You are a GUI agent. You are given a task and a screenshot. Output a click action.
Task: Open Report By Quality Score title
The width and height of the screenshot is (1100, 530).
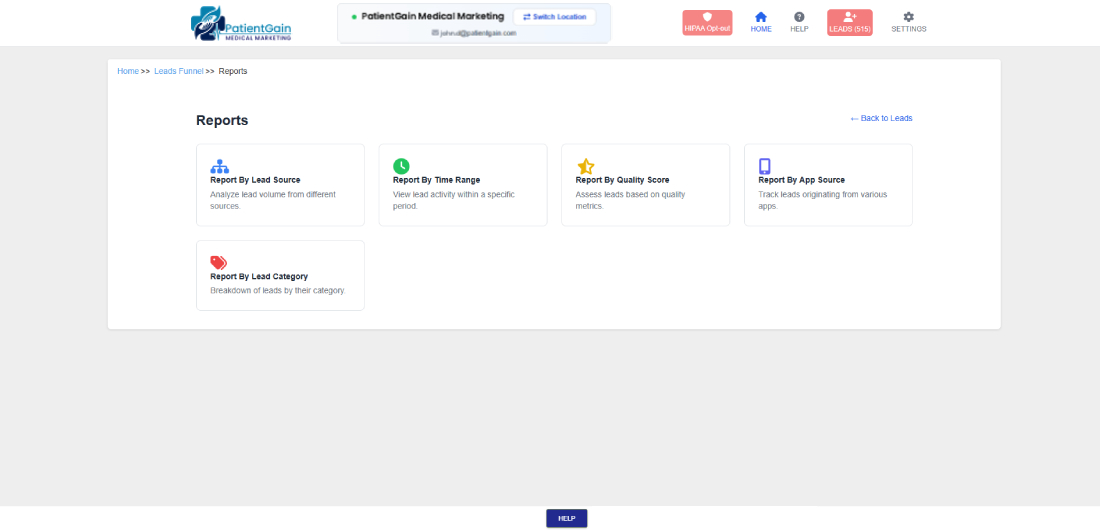622,180
